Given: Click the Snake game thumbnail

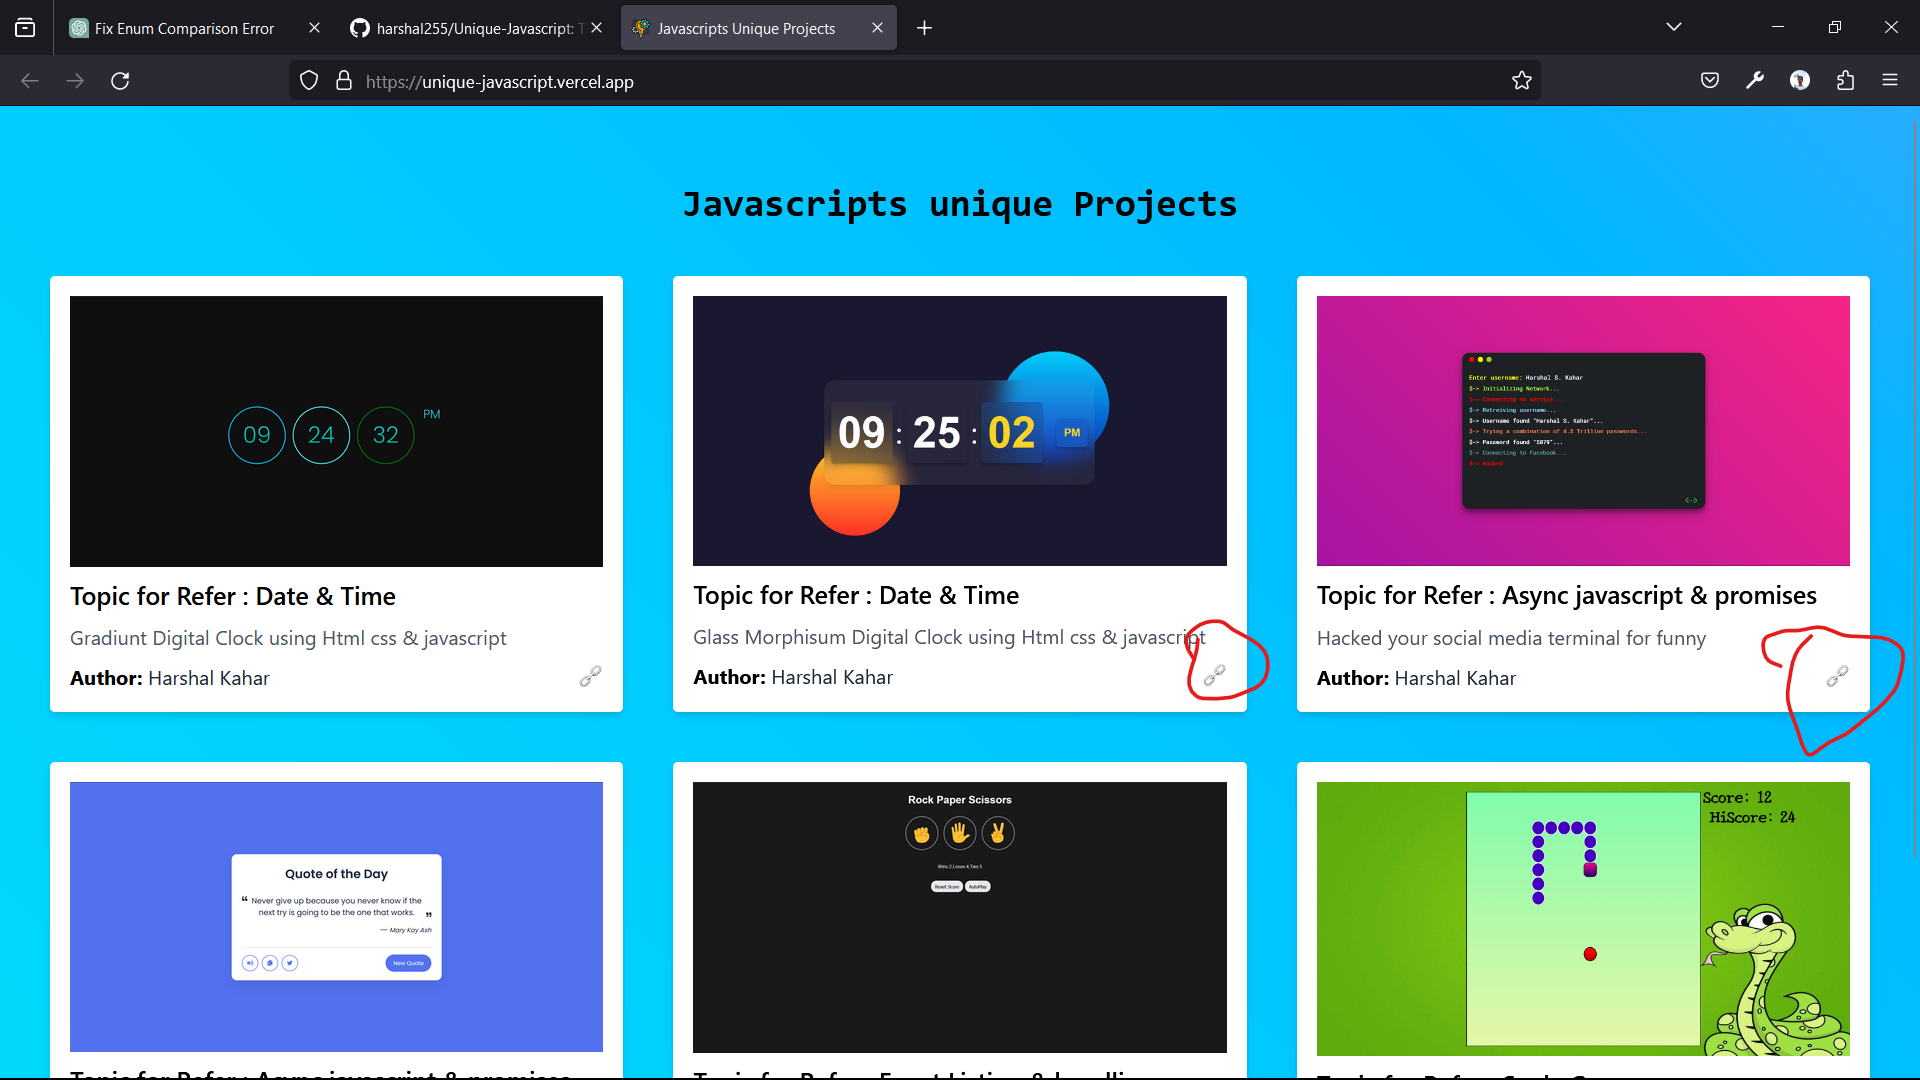Looking at the screenshot, I should click(1583, 917).
